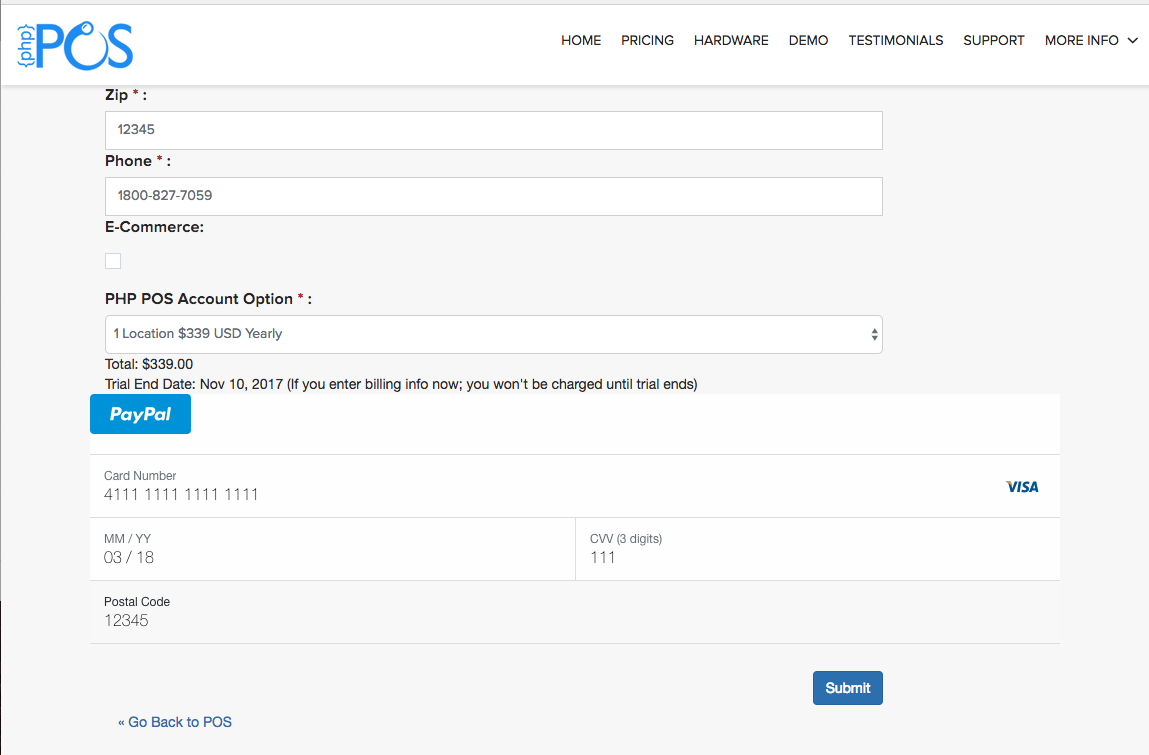Expand the More Info menu
Image resolution: width=1149 pixels, height=755 pixels.
[x=1081, y=41]
